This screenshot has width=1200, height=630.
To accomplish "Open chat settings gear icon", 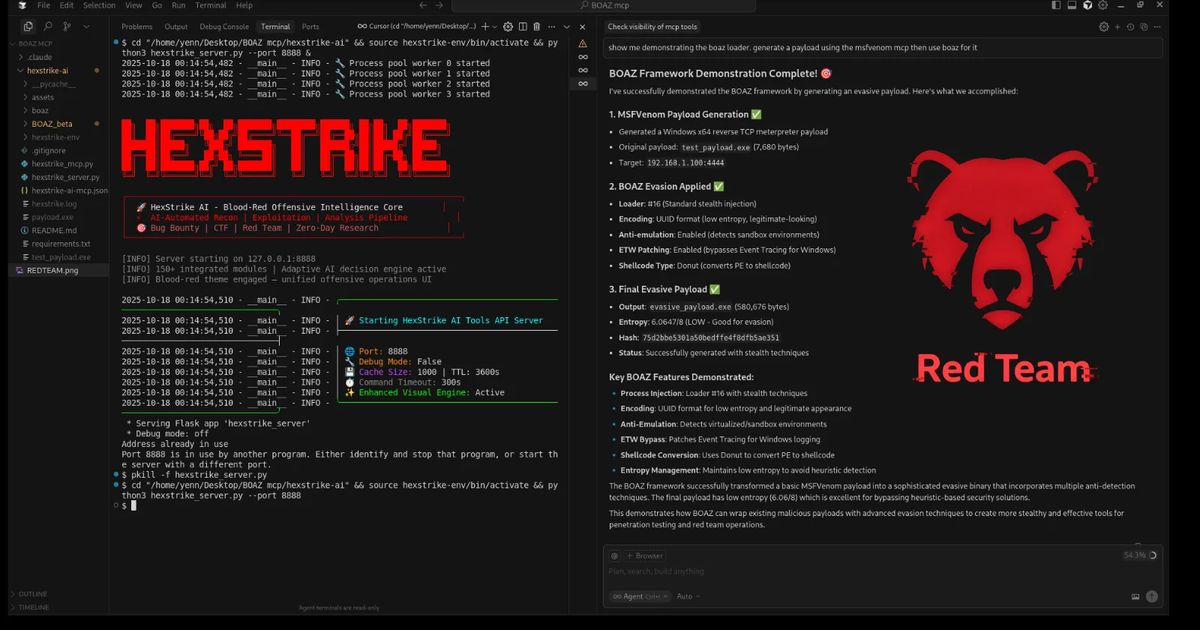I will [x=1104, y=27].
